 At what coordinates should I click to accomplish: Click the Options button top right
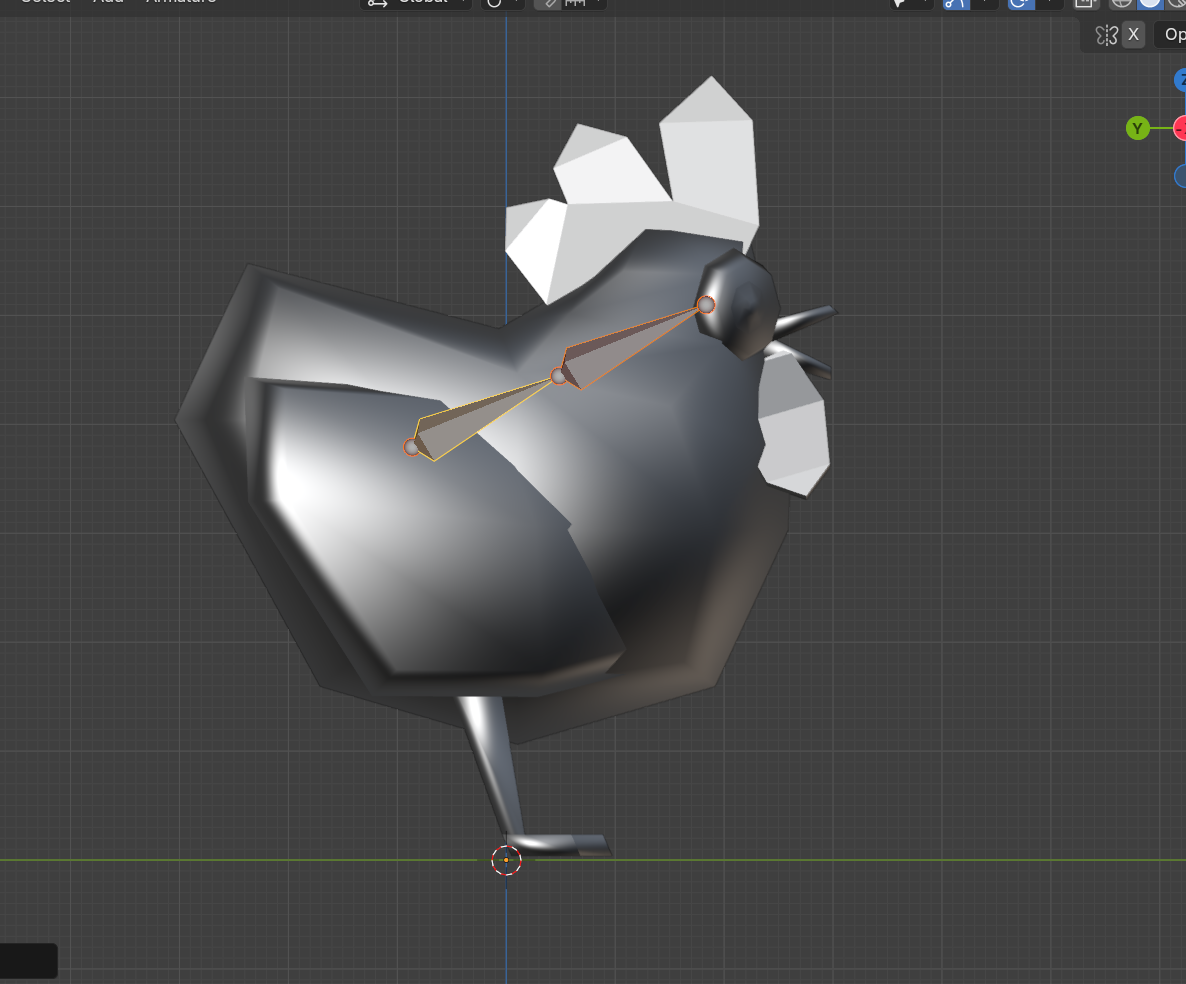tap(1172, 34)
